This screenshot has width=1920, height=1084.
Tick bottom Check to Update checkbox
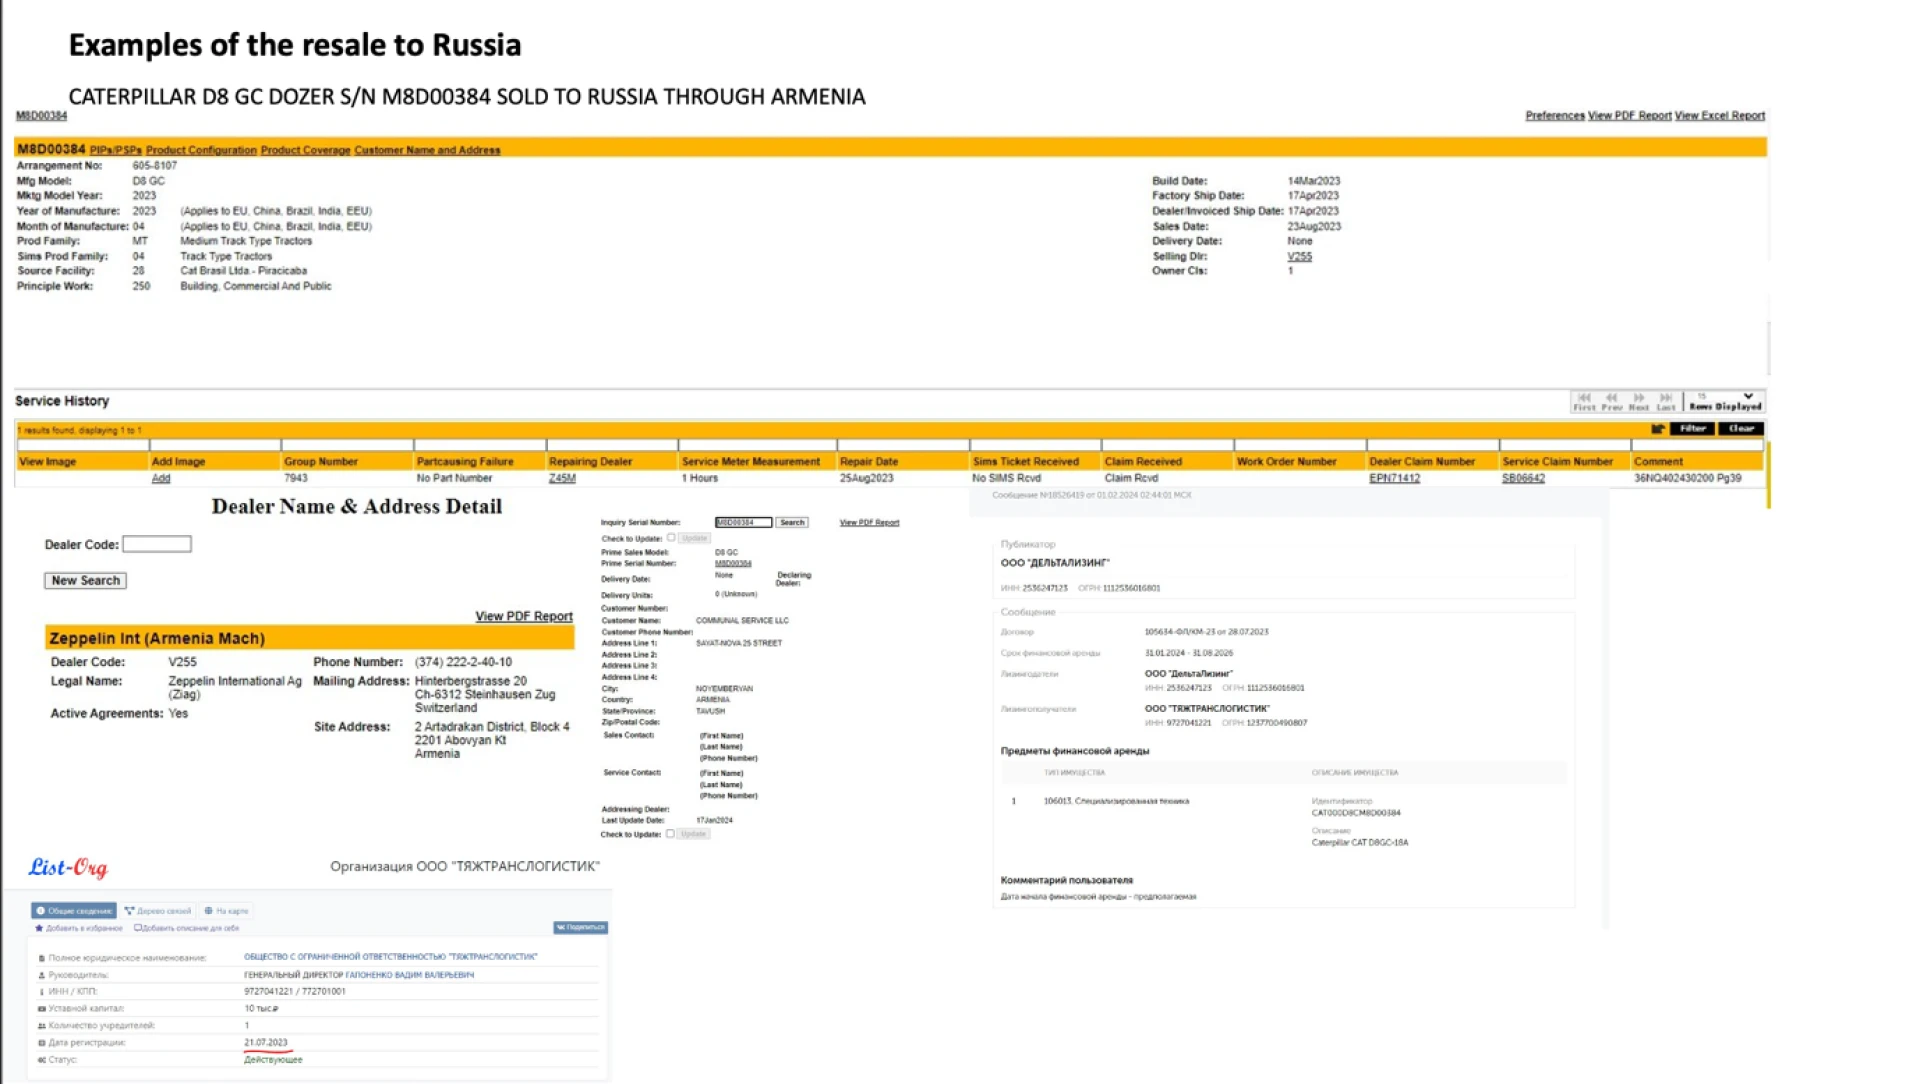670,834
